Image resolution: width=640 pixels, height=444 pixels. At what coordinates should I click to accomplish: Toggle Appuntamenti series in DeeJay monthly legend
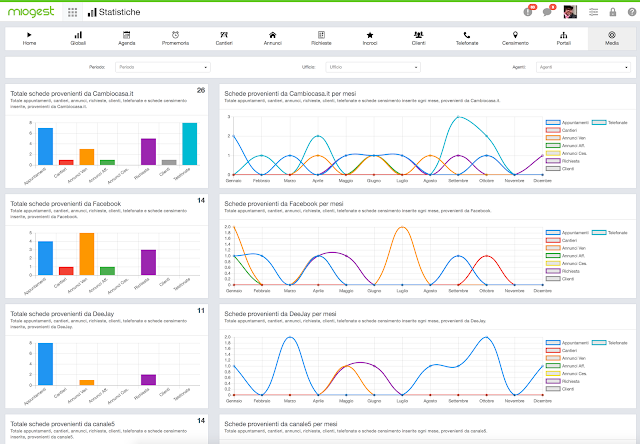point(567,343)
